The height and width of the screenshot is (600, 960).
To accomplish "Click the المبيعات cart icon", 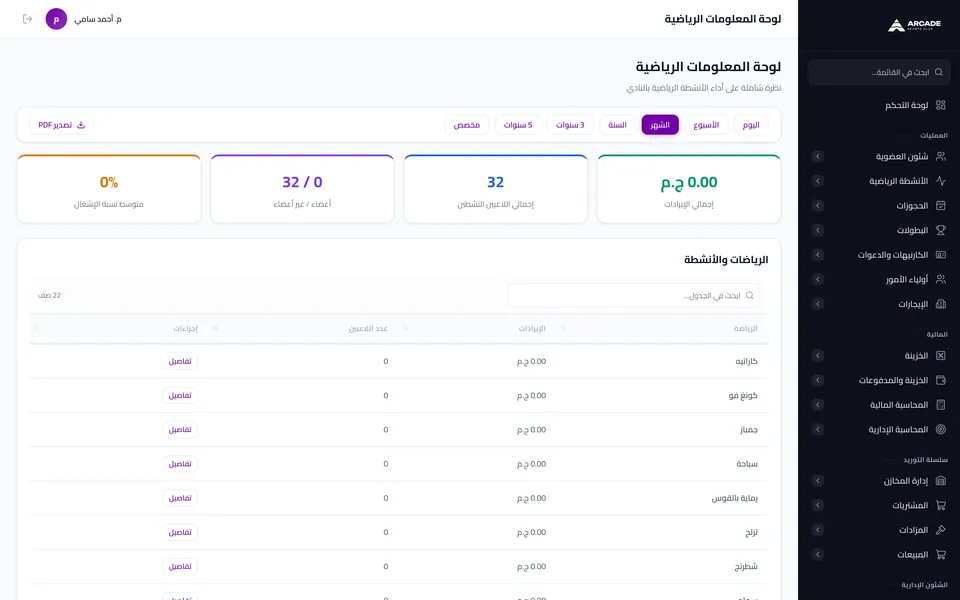I will coord(941,555).
